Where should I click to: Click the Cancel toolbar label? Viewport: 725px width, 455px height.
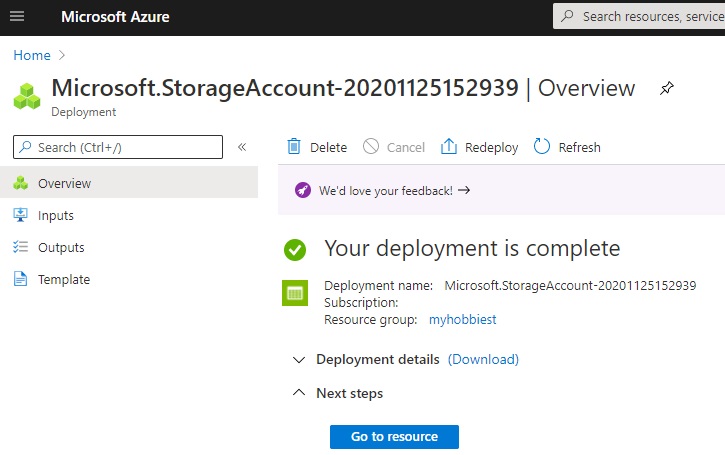(x=406, y=148)
